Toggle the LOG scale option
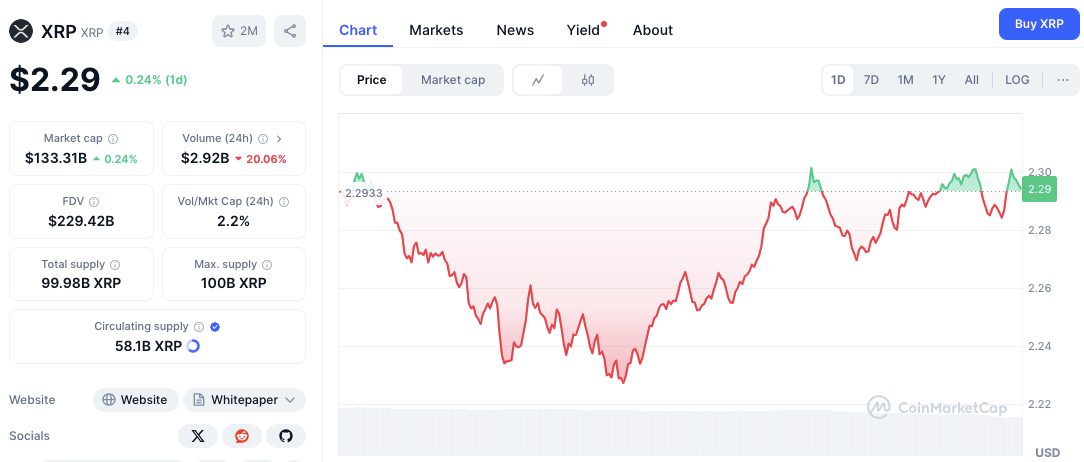 pos(1017,80)
